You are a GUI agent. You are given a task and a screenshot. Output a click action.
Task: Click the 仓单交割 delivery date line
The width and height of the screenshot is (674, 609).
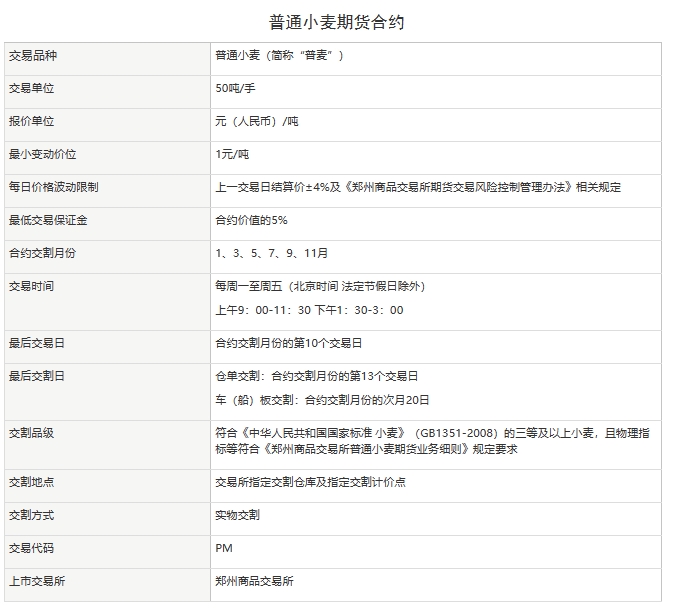(316, 376)
